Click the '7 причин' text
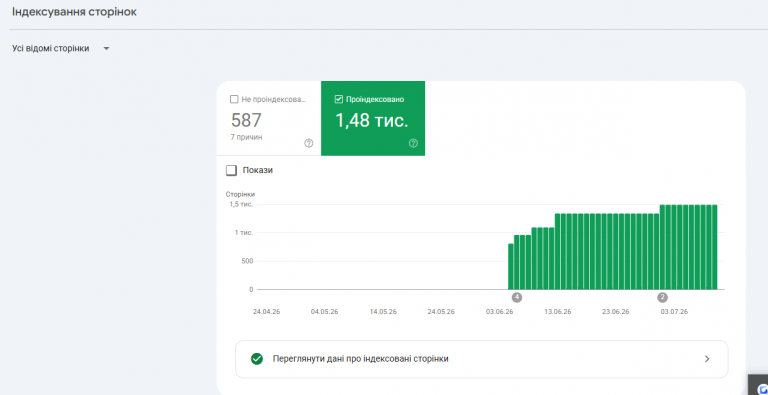This screenshot has height=395, width=768. (246, 137)
